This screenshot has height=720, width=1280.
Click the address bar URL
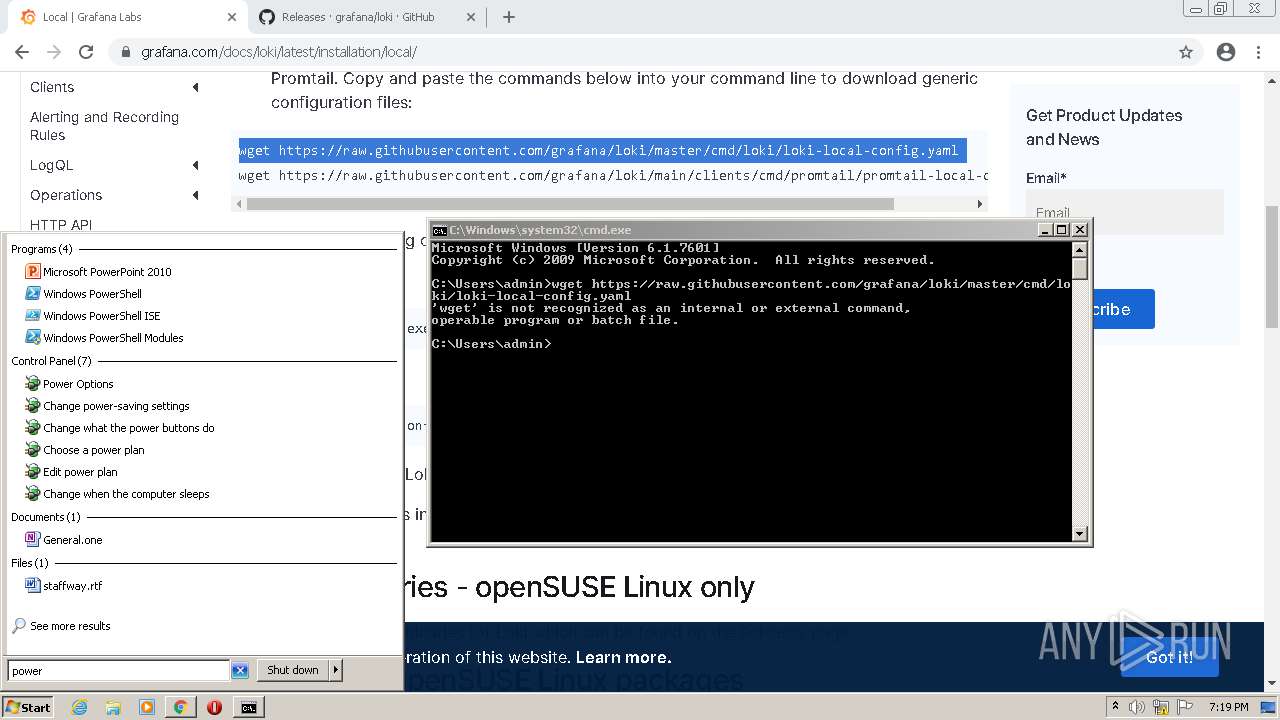click(278, 52)
